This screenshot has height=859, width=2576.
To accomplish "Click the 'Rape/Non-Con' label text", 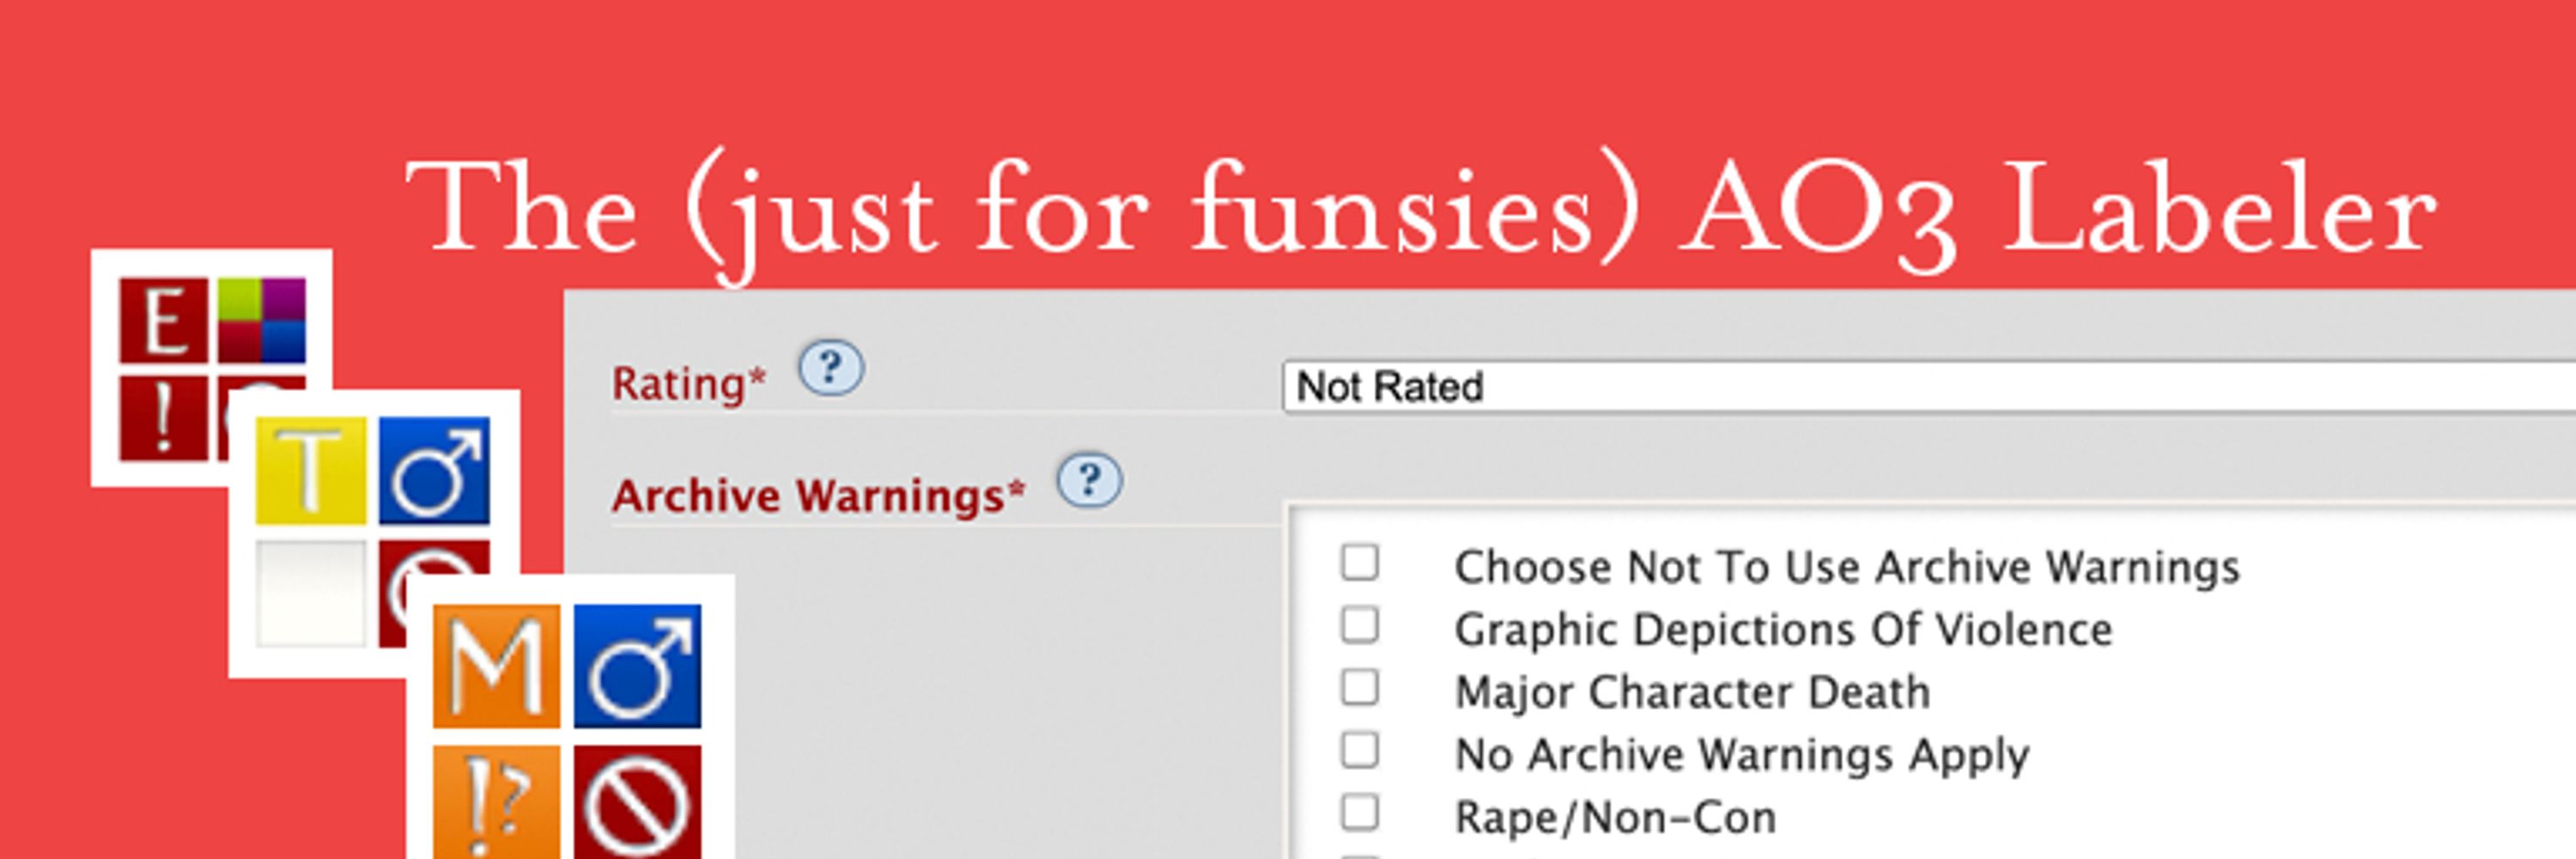I will 1615,818.
